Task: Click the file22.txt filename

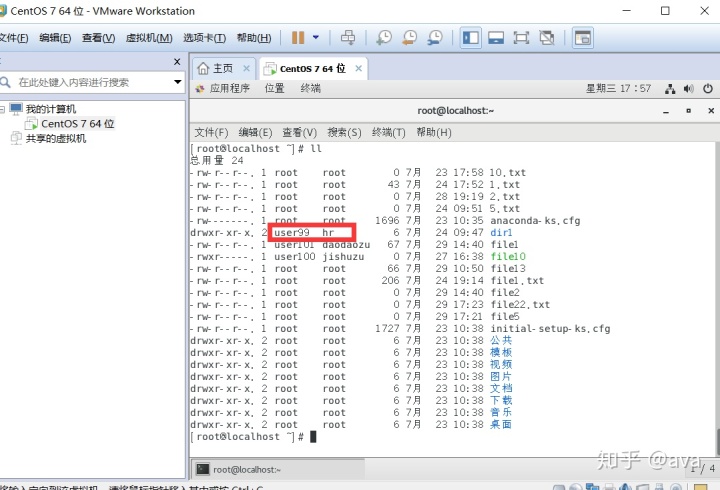Action: pos(520,304)
